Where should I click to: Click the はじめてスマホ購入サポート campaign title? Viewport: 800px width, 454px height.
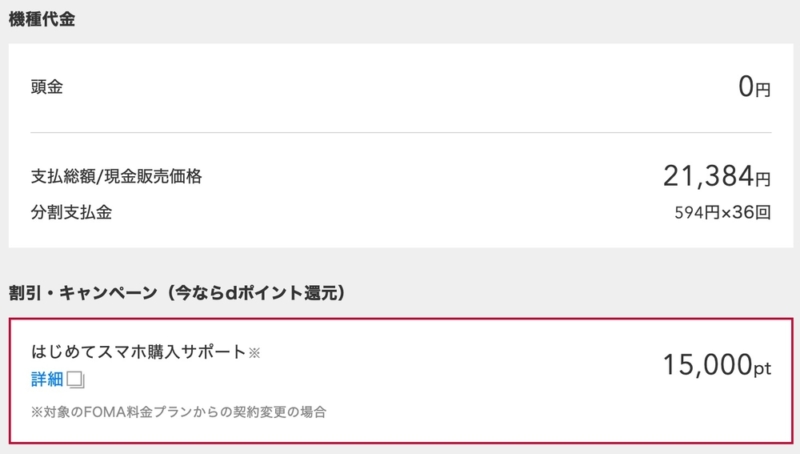pyautogui.click(x=139, y=352)
